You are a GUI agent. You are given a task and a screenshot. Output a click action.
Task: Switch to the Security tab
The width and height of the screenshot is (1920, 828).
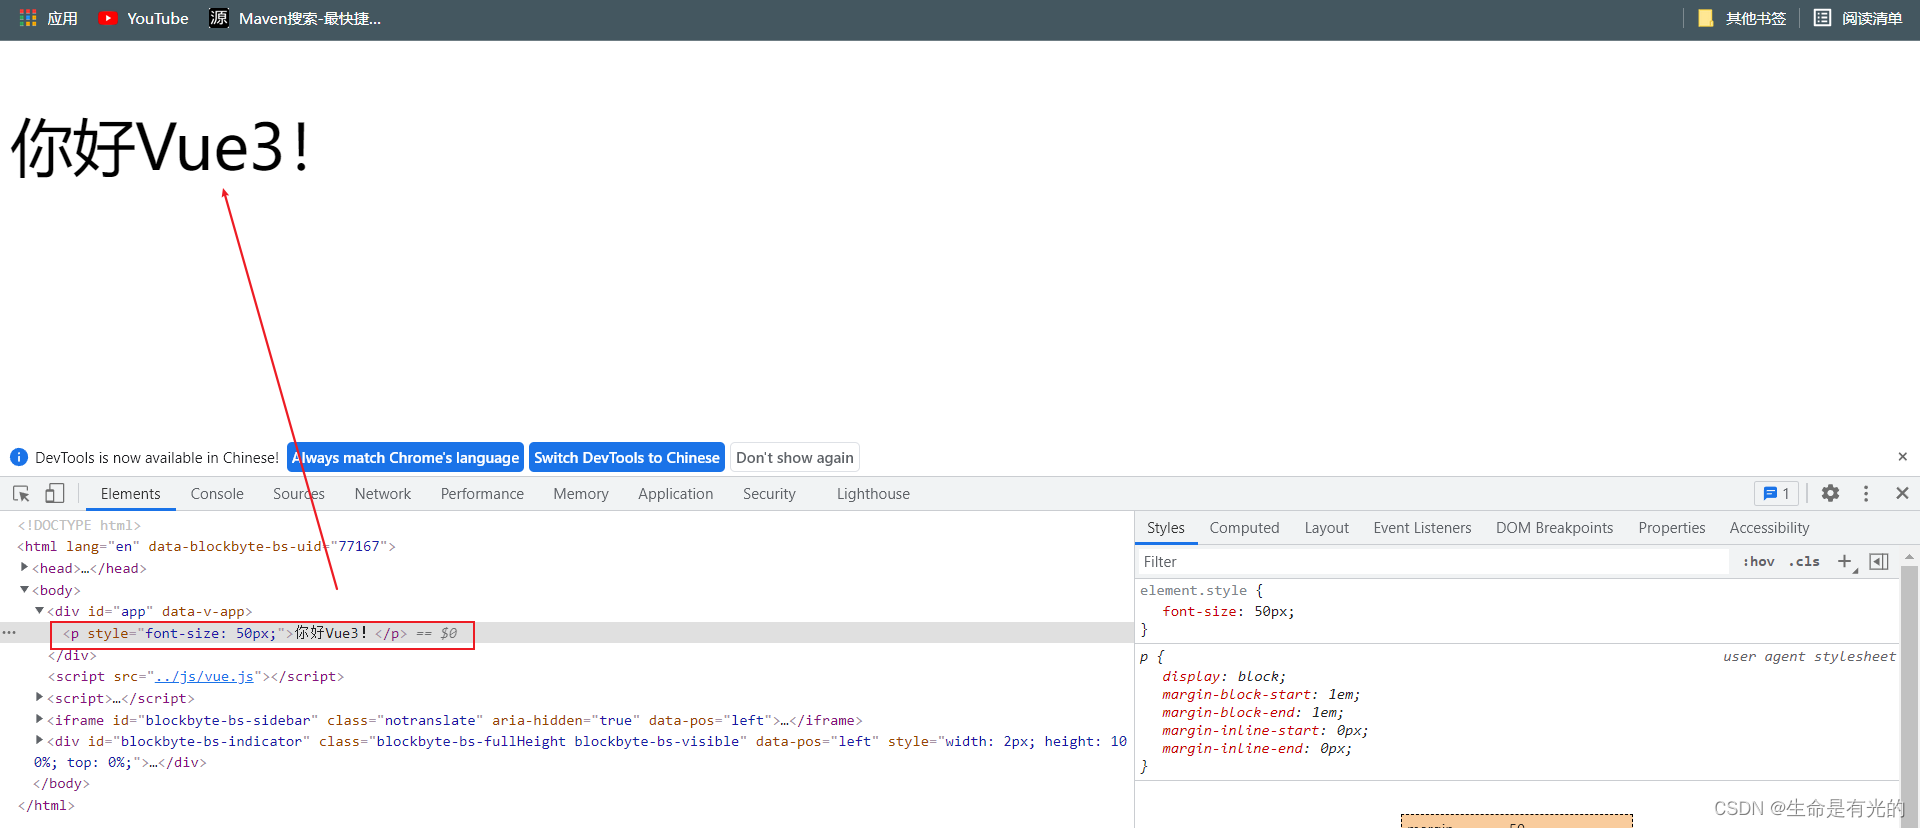769,494
